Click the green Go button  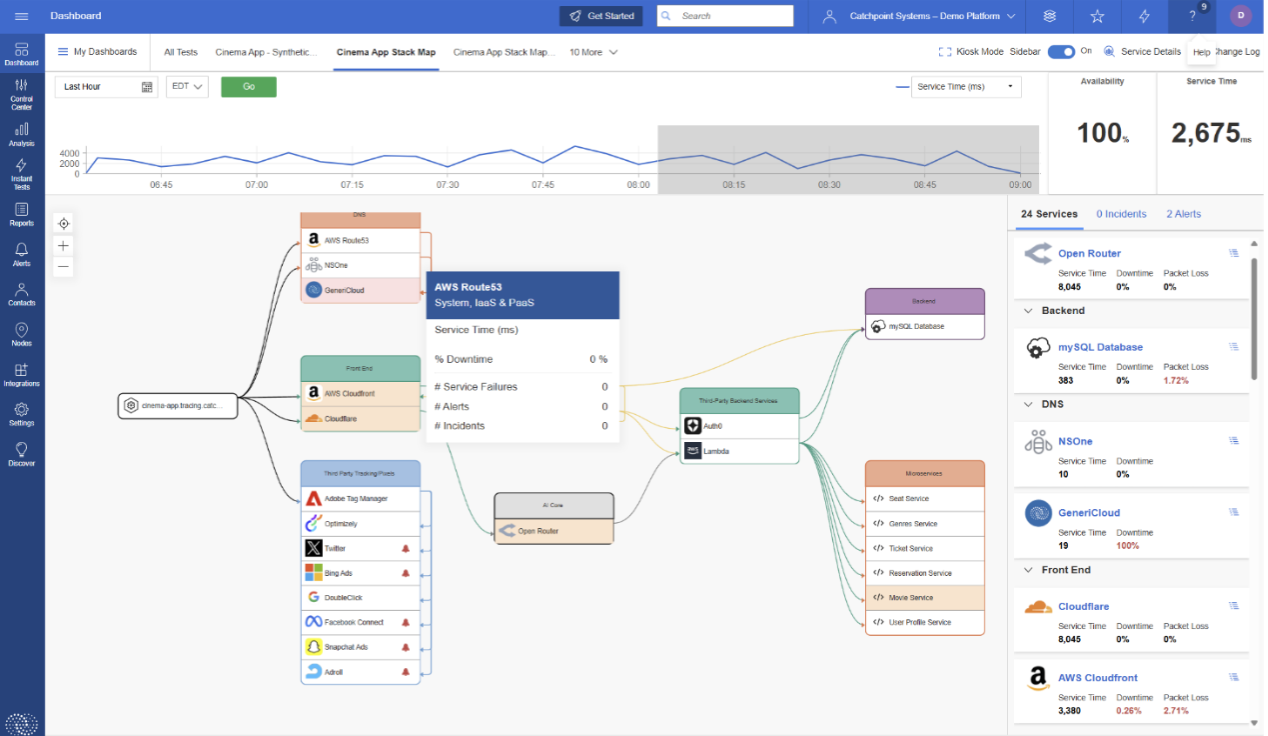click(248, 87)
